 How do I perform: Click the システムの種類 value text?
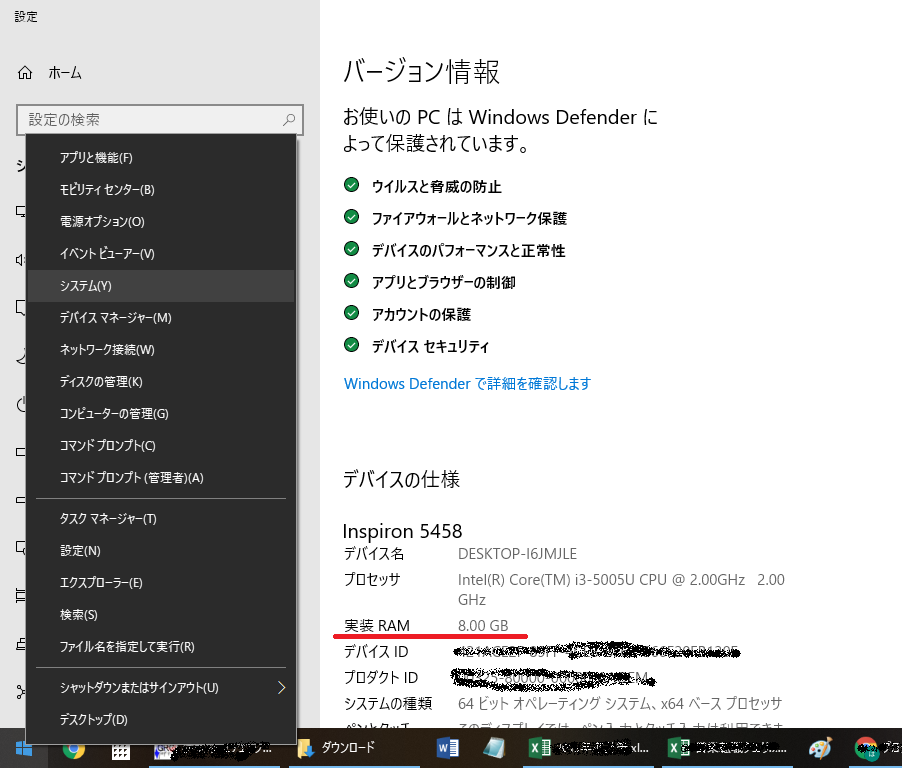click(620, 704)
